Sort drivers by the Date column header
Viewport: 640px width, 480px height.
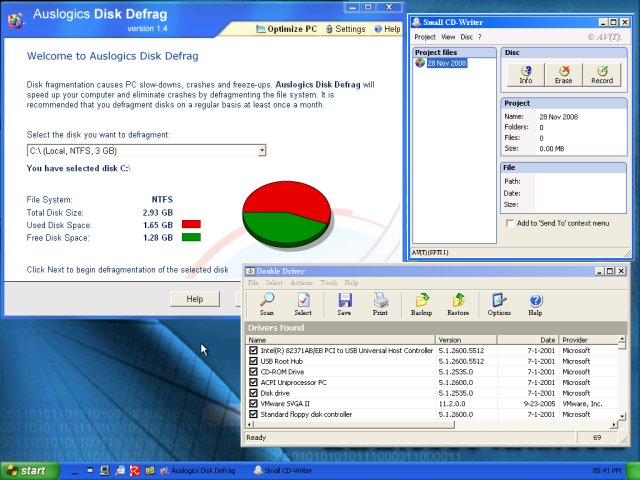pos(528,340)
